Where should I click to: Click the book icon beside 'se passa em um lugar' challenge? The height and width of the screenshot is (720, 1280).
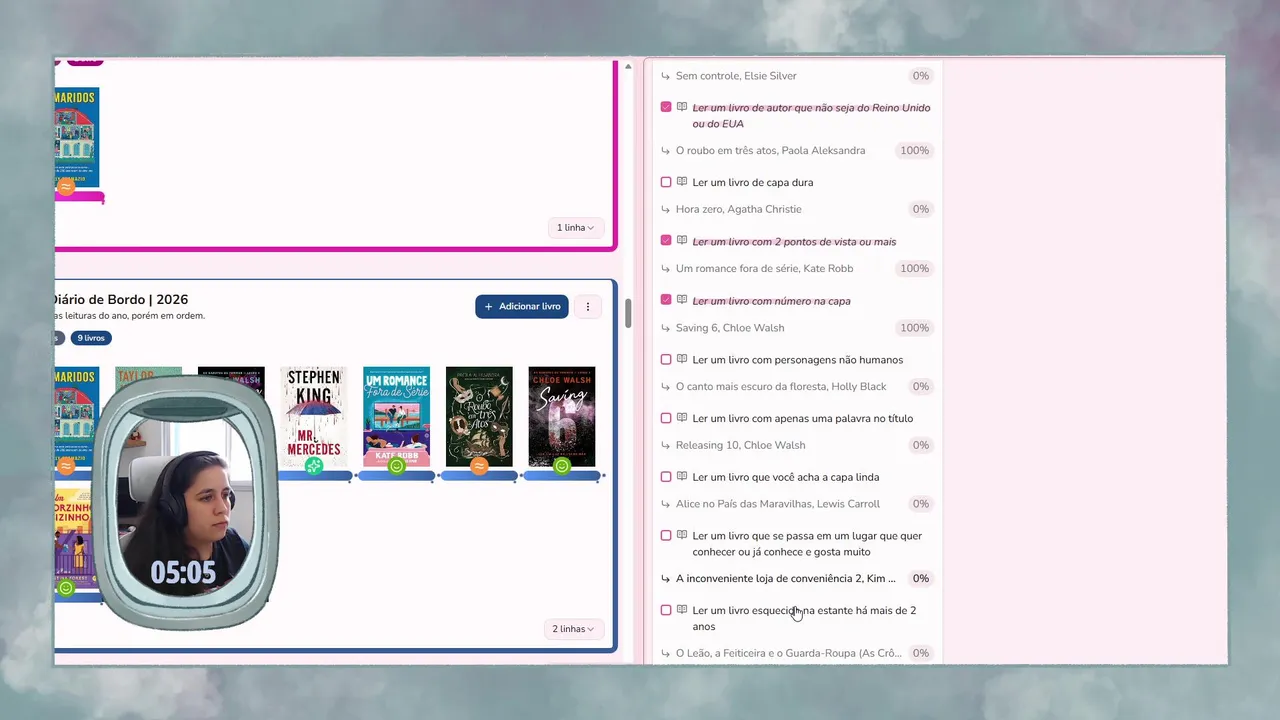(x=682, y=535)
